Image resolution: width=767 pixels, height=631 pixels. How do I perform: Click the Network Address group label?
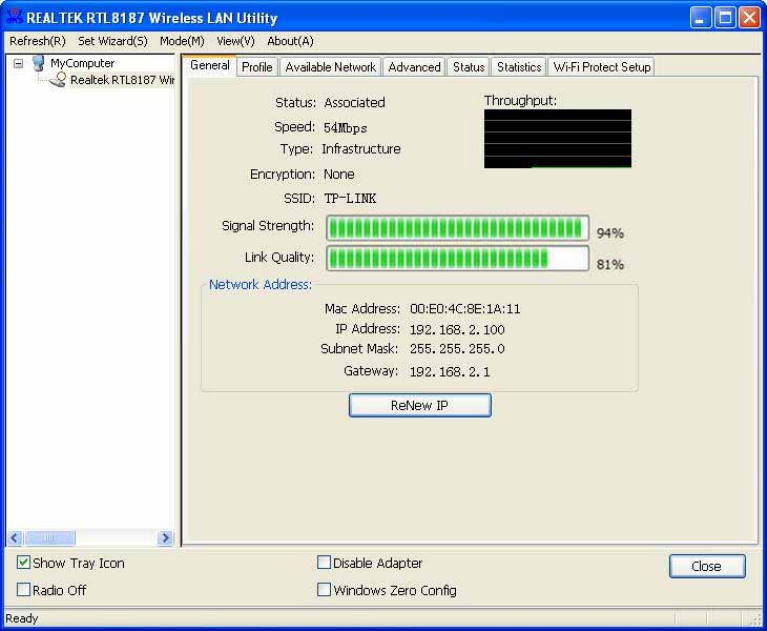(260, 284)
